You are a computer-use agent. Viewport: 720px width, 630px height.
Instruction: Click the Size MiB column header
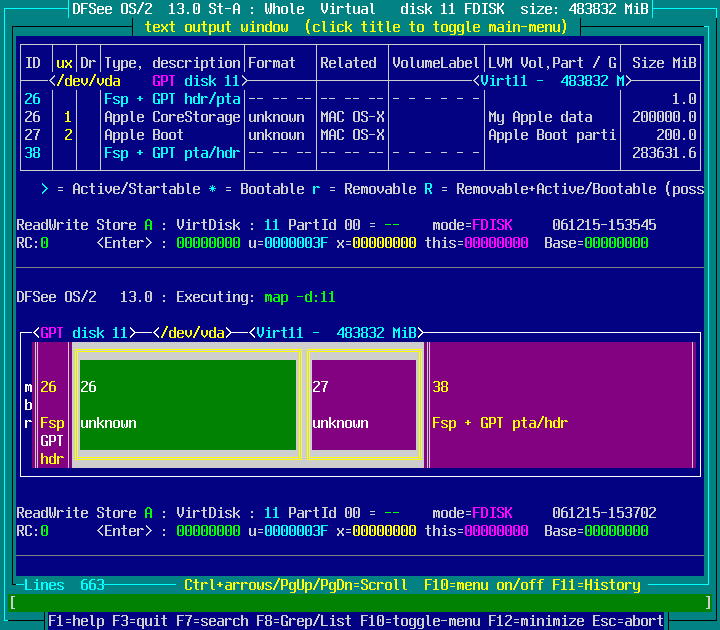[x=664, y=63]
